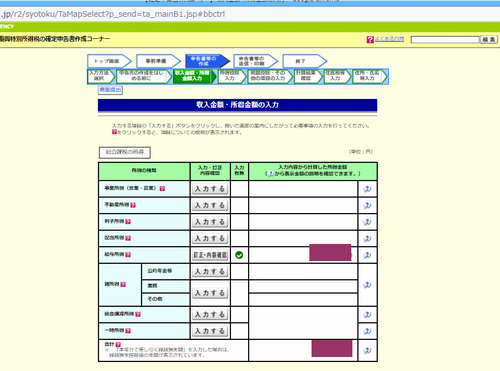Select 収入金額・所得金額入力 sub-step

click(195, 76)
